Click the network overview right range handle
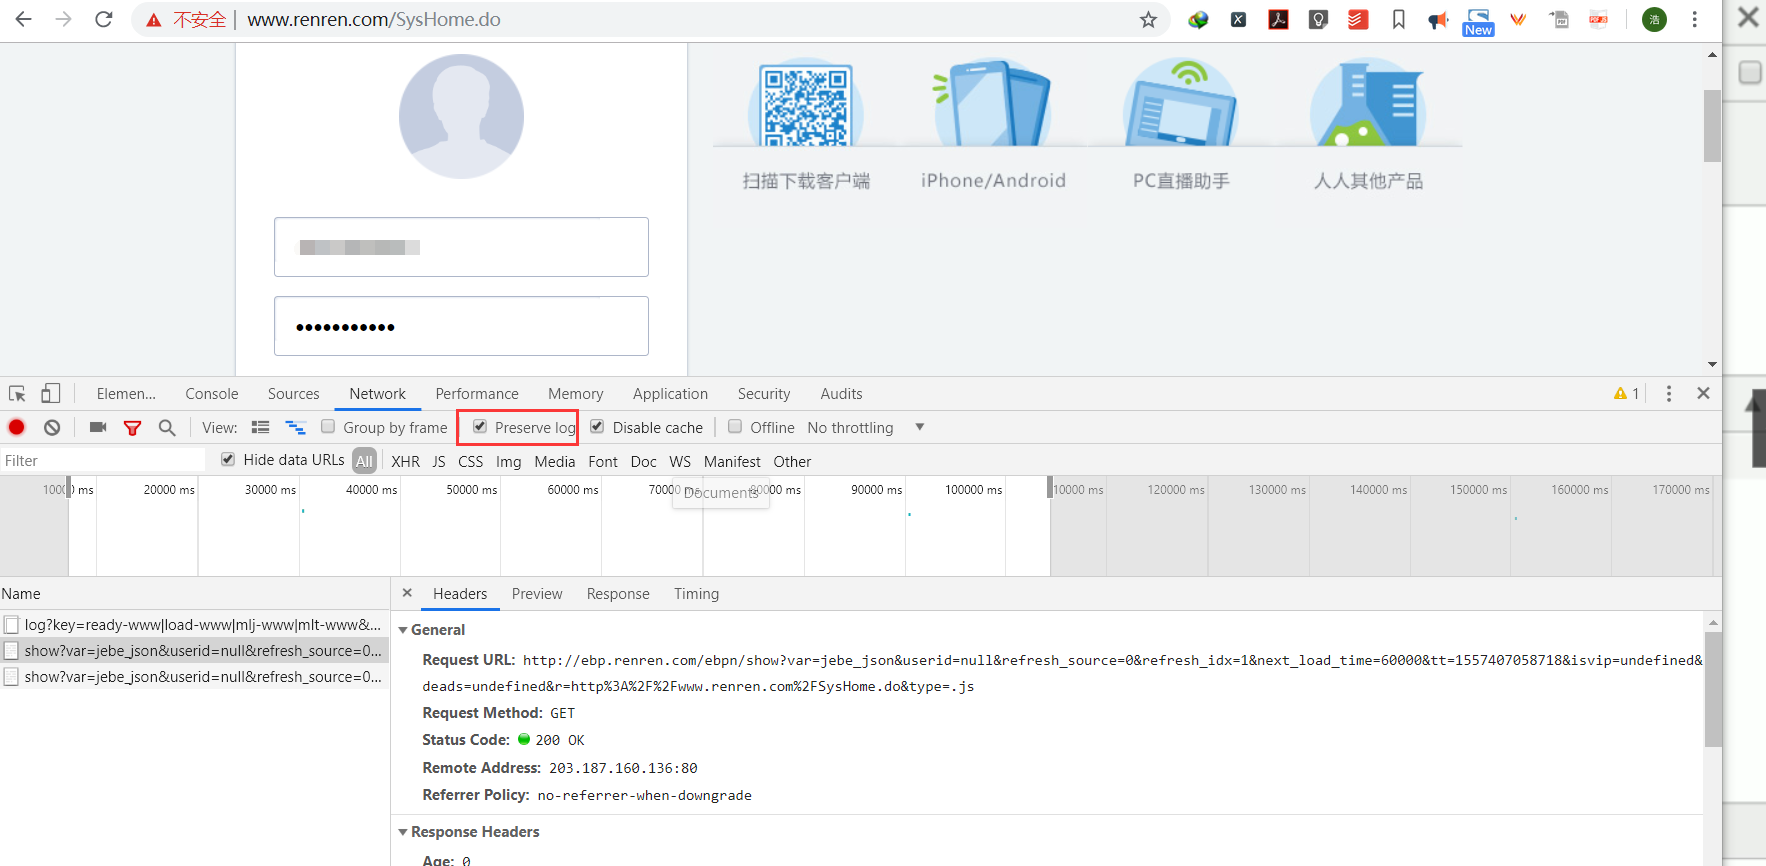The height and width of the screenshot is (866, 1766). [x=1050, y=488]
